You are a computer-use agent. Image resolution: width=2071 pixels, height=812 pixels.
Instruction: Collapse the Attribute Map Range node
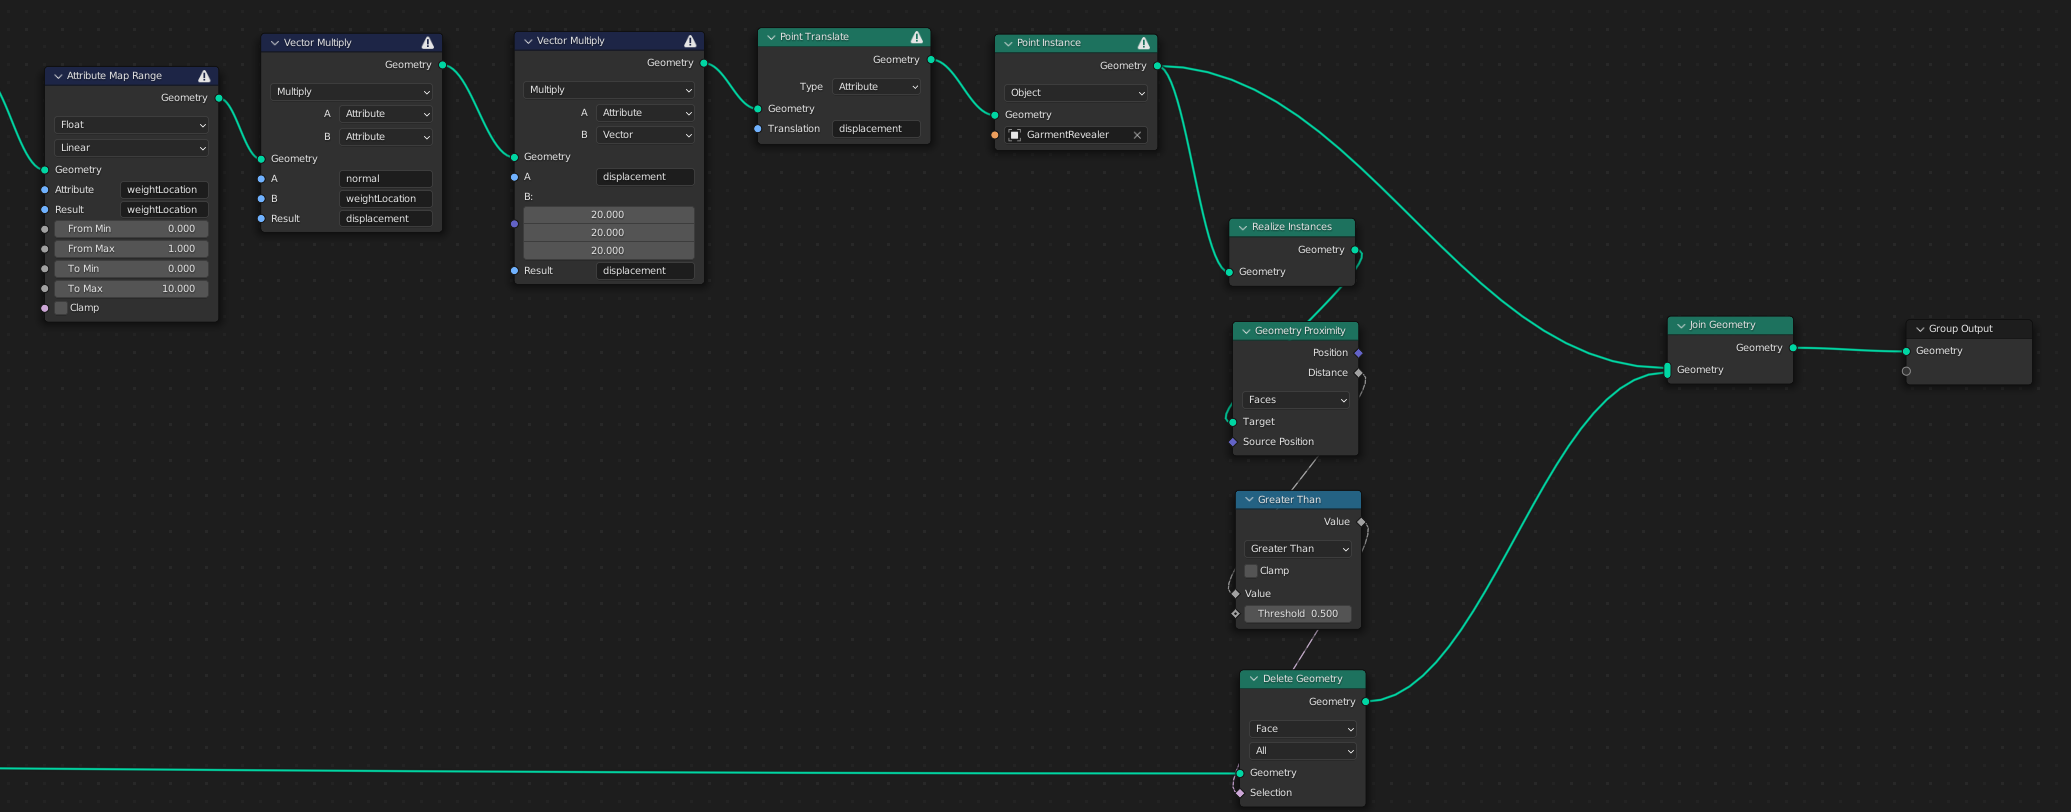pos(58,76)
